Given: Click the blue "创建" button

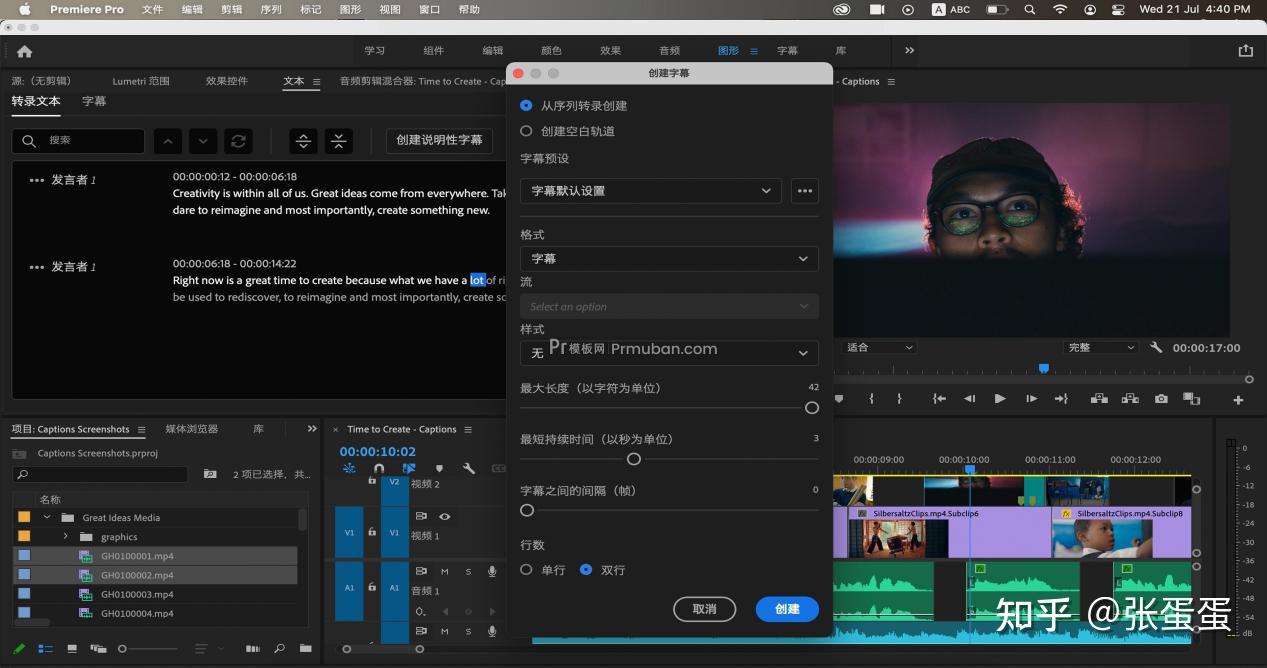Looking at the screenshot, I should (x=787, y=609).
